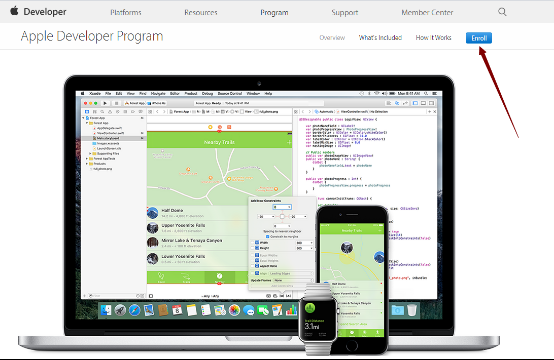
Task: Toggle the Constrain to margins checkbox
Action: click(267, 237)
